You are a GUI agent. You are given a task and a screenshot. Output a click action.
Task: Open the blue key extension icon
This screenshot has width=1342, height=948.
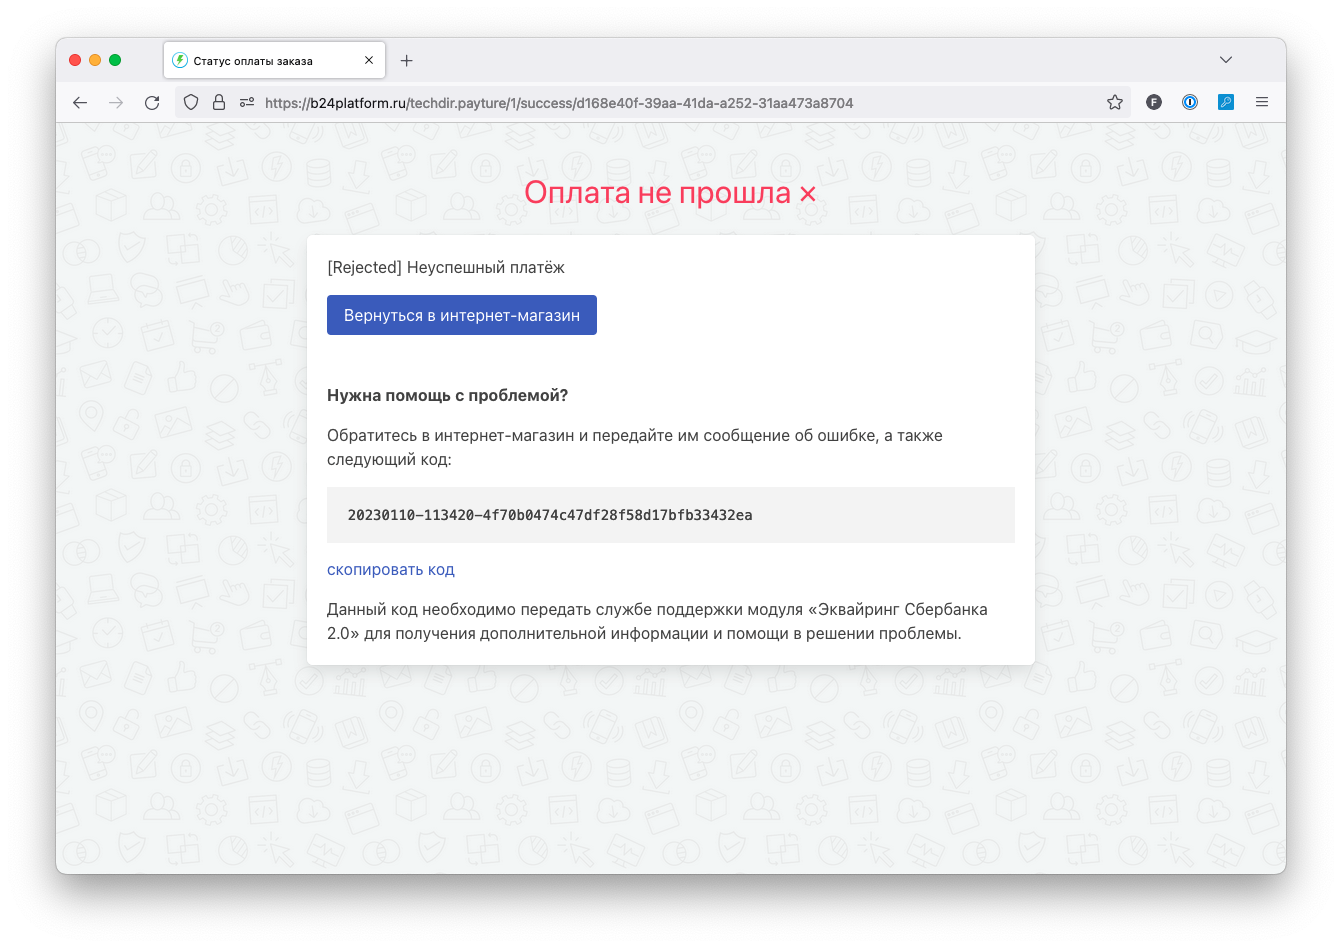[1226, 102]
